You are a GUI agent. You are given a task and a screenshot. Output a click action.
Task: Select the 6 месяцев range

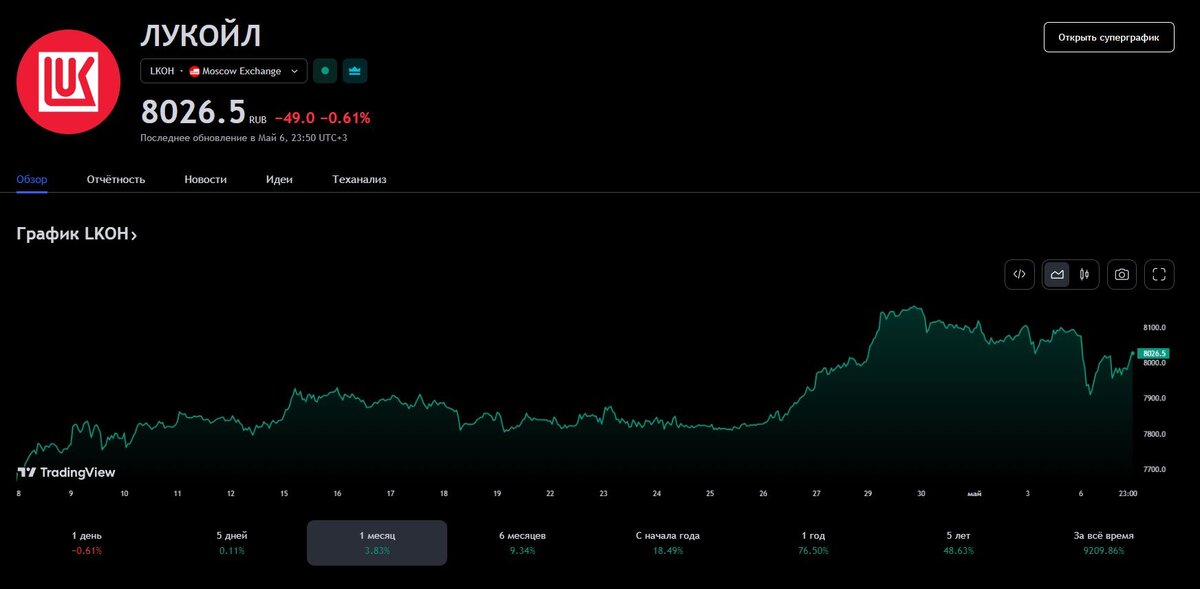[x=522, y=543]
